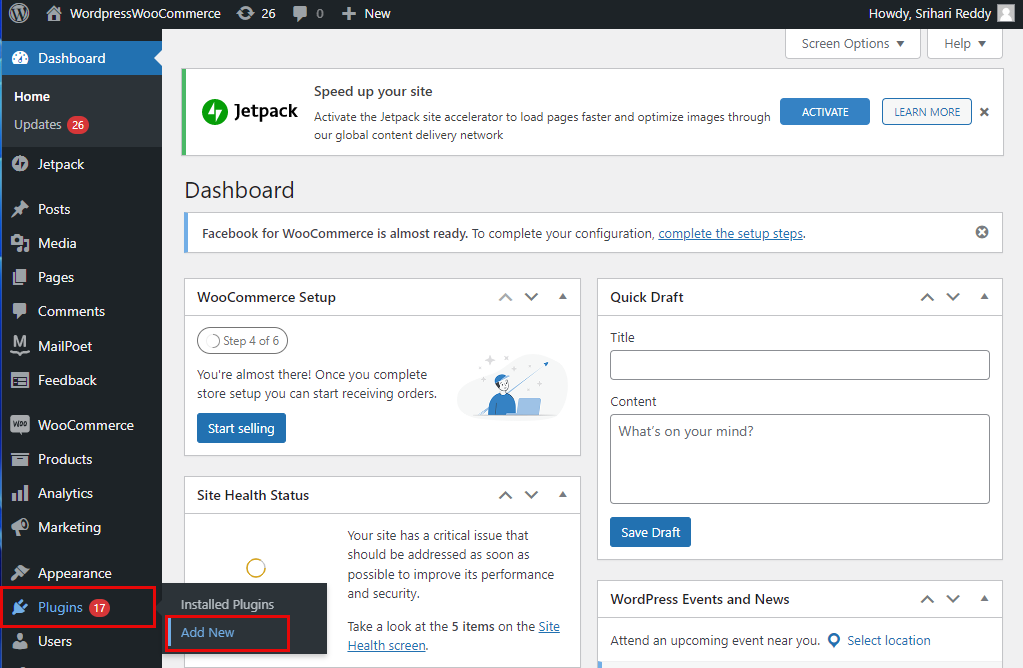Select Installed Plugins from the submenu

click(x=227, y=605)
